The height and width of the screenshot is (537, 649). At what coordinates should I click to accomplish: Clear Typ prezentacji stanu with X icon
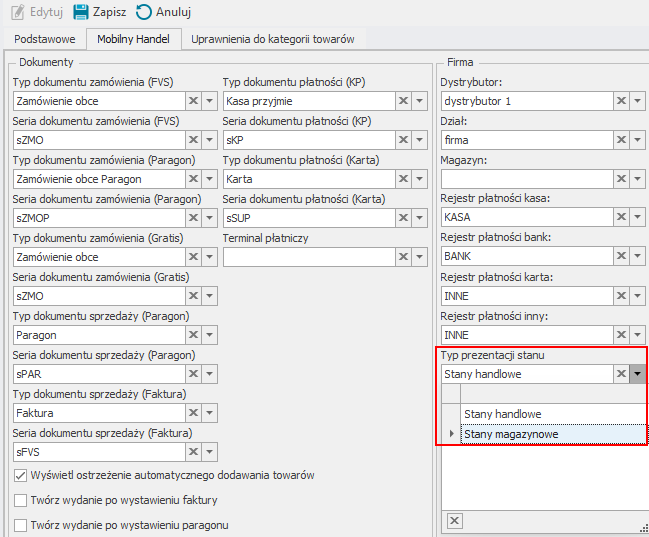click(620, 374)
